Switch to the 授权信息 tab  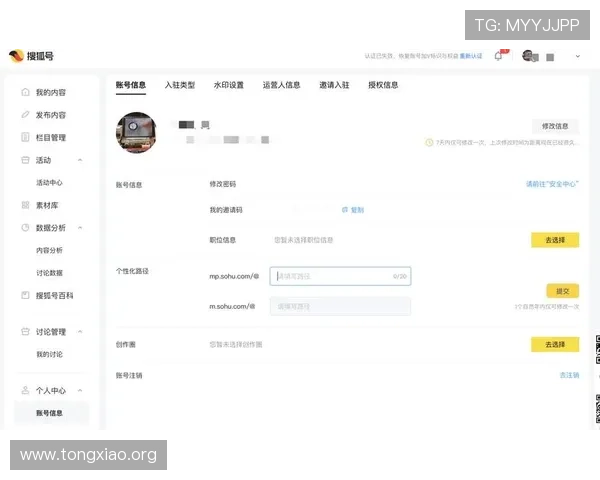pos(383,85)
